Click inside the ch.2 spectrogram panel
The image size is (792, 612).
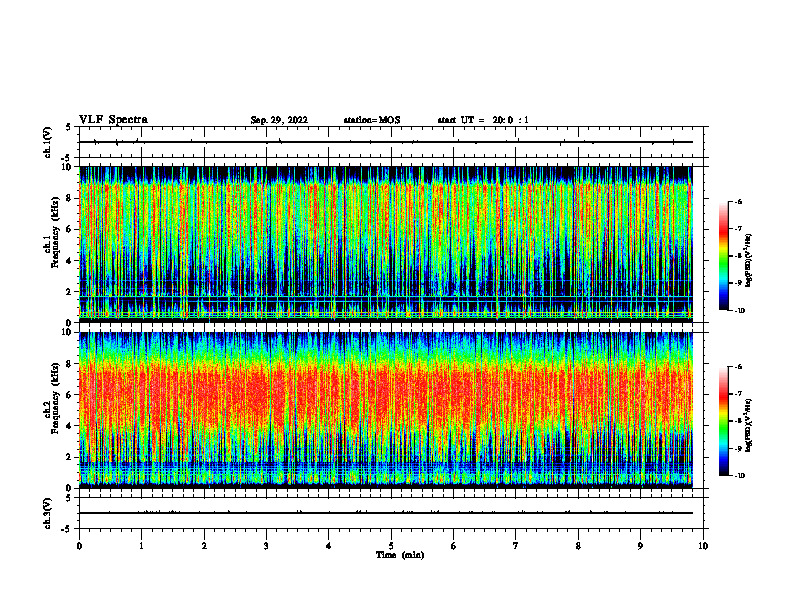386,410
